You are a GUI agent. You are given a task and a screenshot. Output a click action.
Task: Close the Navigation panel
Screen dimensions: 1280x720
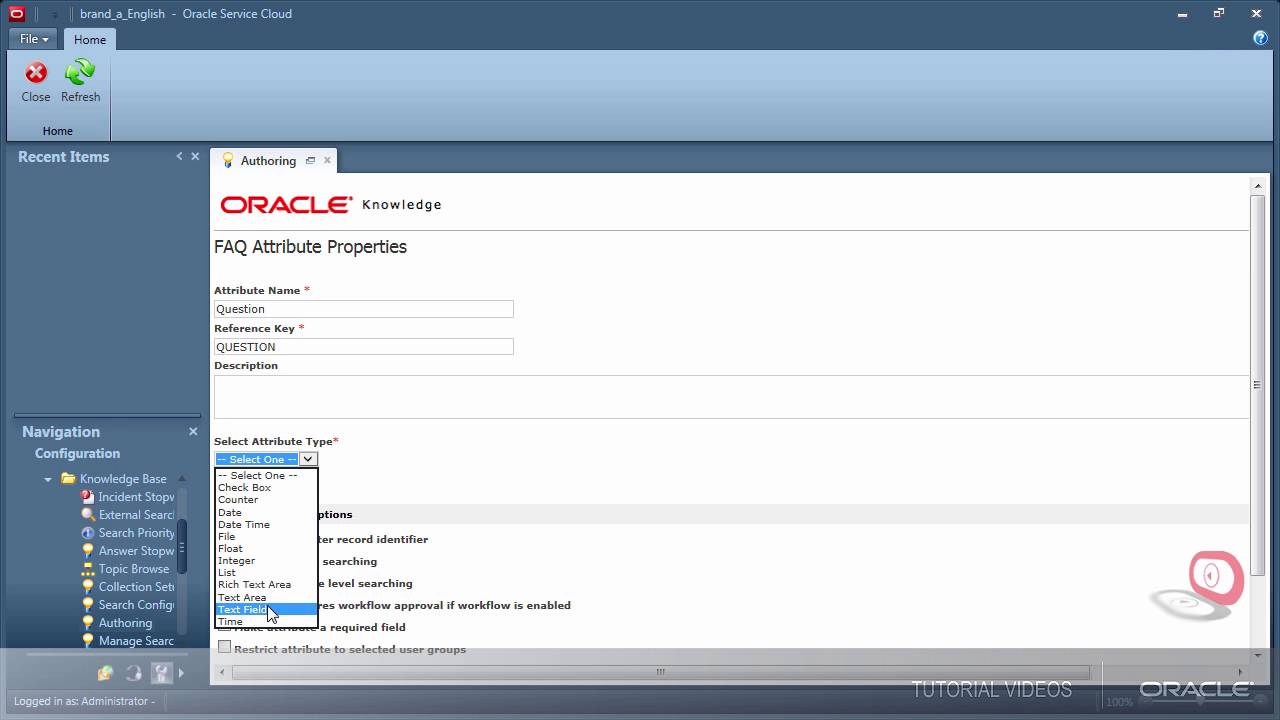tap(193, 431)
